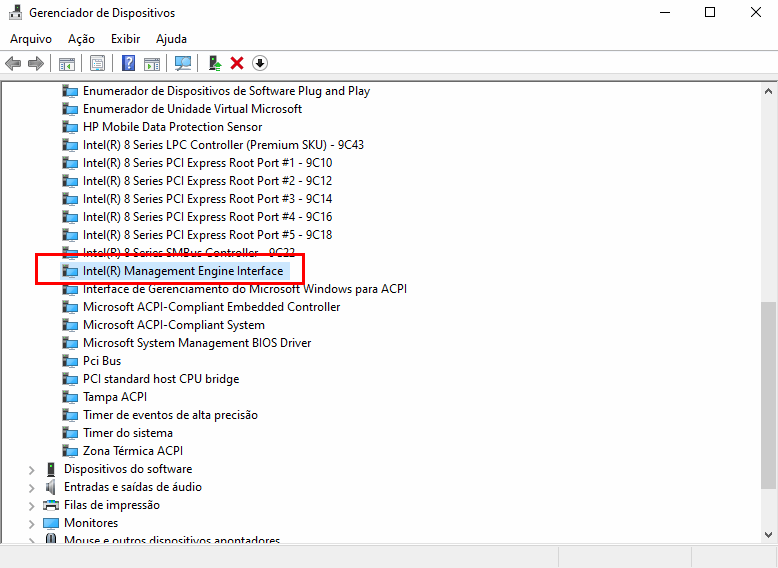Close the Gerenciador de Dispositivos window
Screen dimensions: 778x568
[756, 12]
